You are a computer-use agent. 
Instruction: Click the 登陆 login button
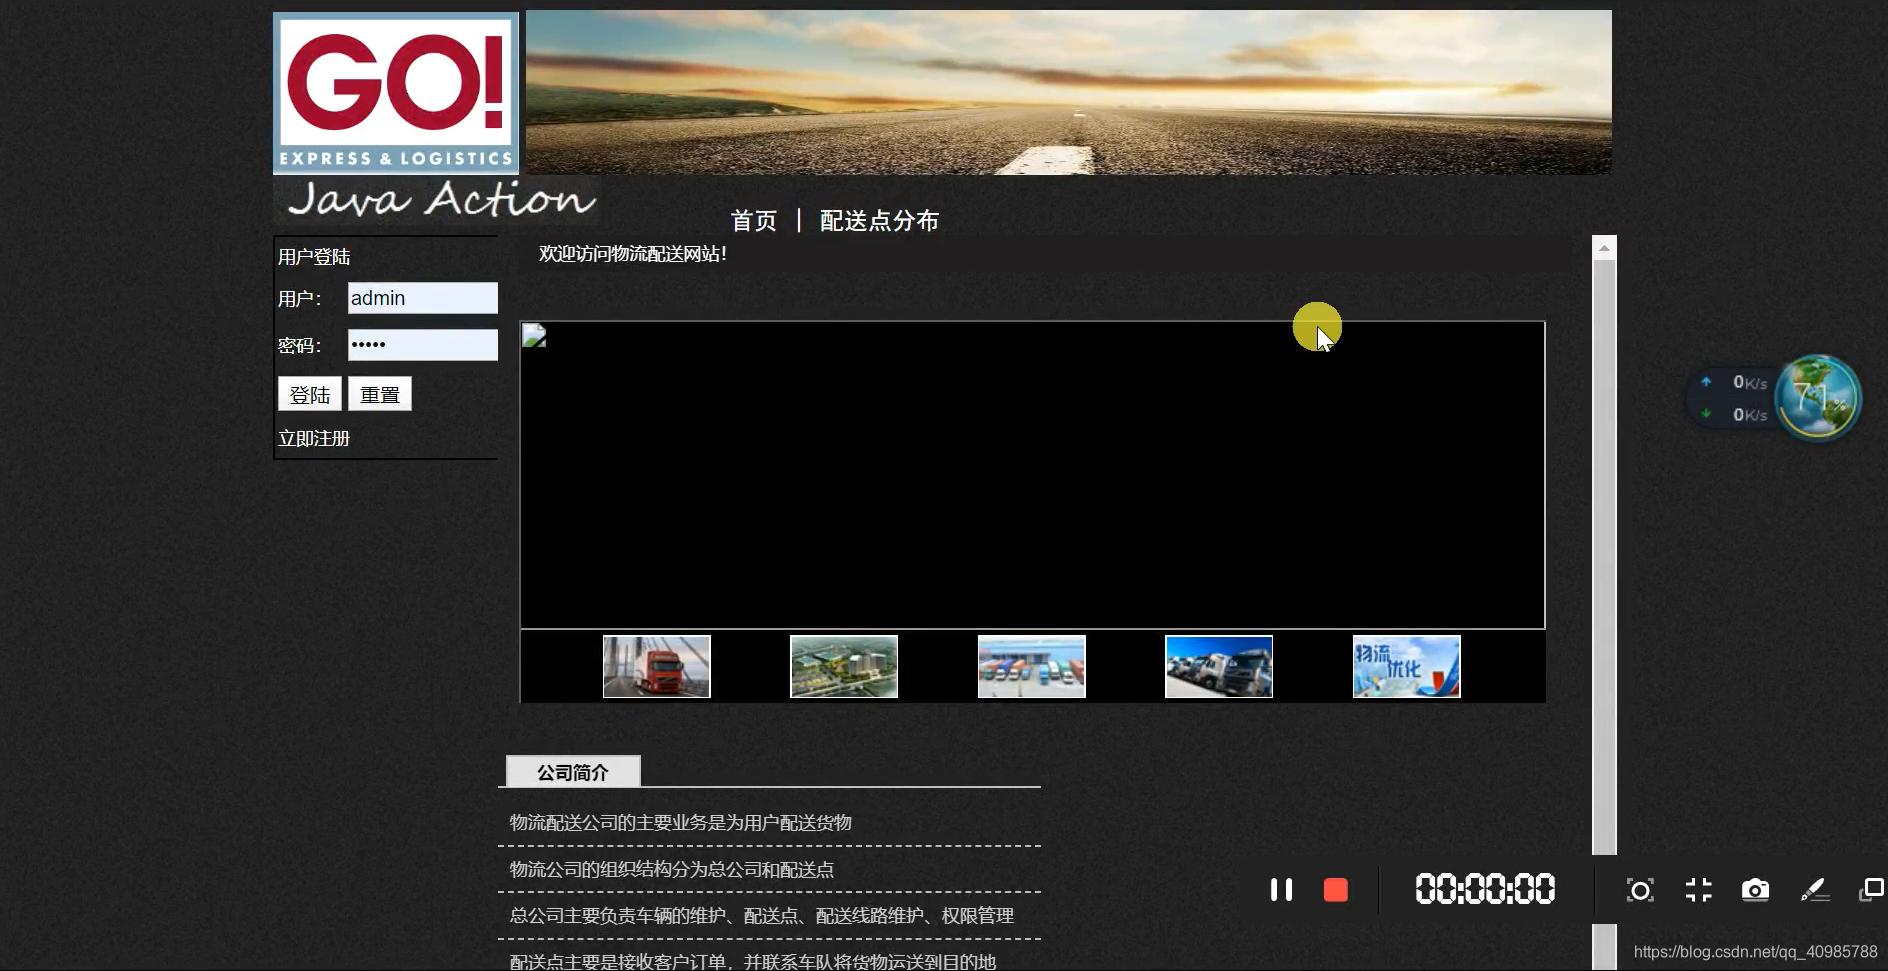[x=309, y=394]
